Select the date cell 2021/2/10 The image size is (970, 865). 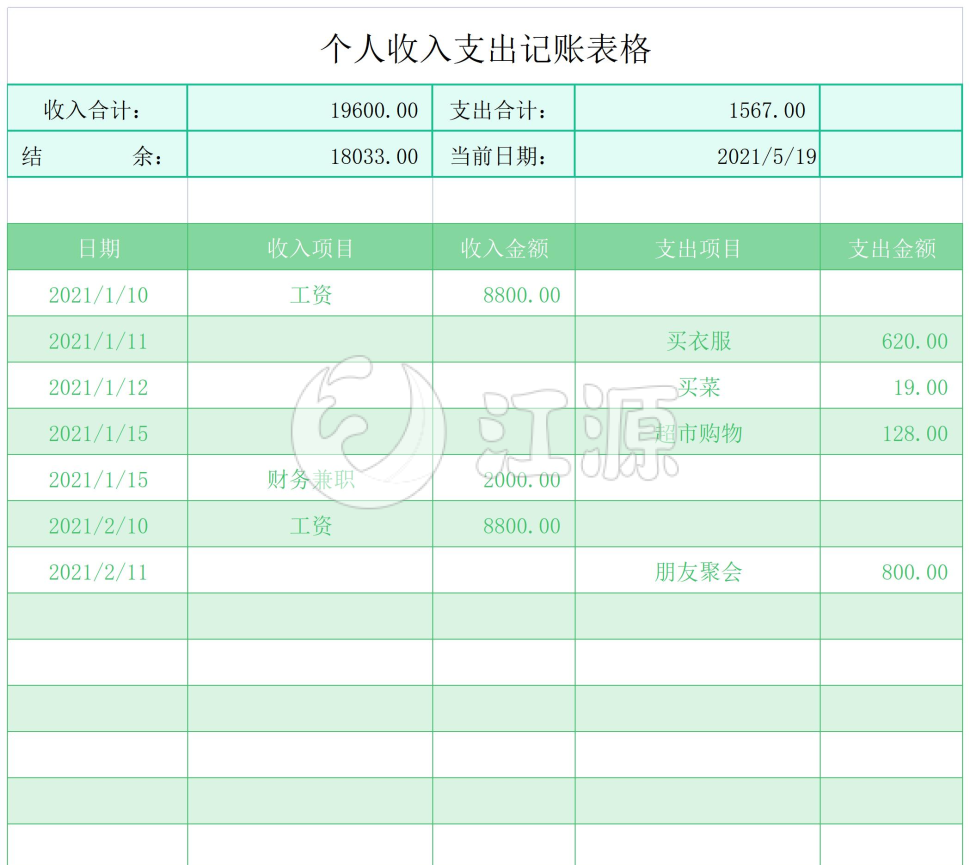tap(97, 524)
